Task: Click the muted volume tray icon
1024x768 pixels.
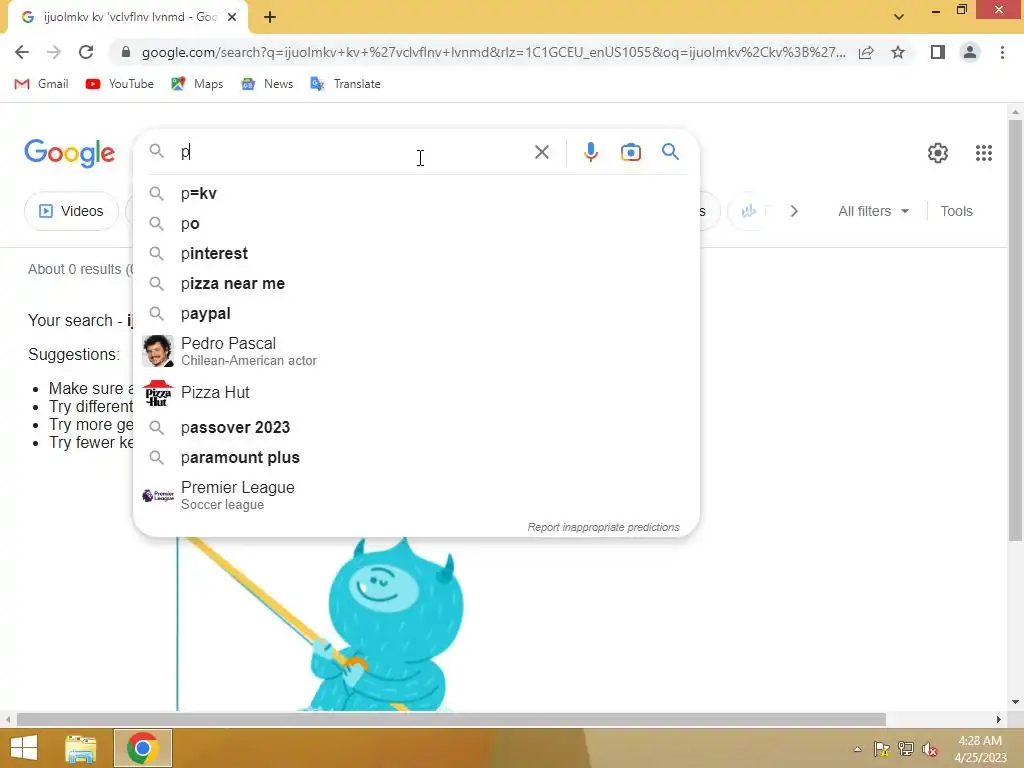Action: click(x=930, y=749)
